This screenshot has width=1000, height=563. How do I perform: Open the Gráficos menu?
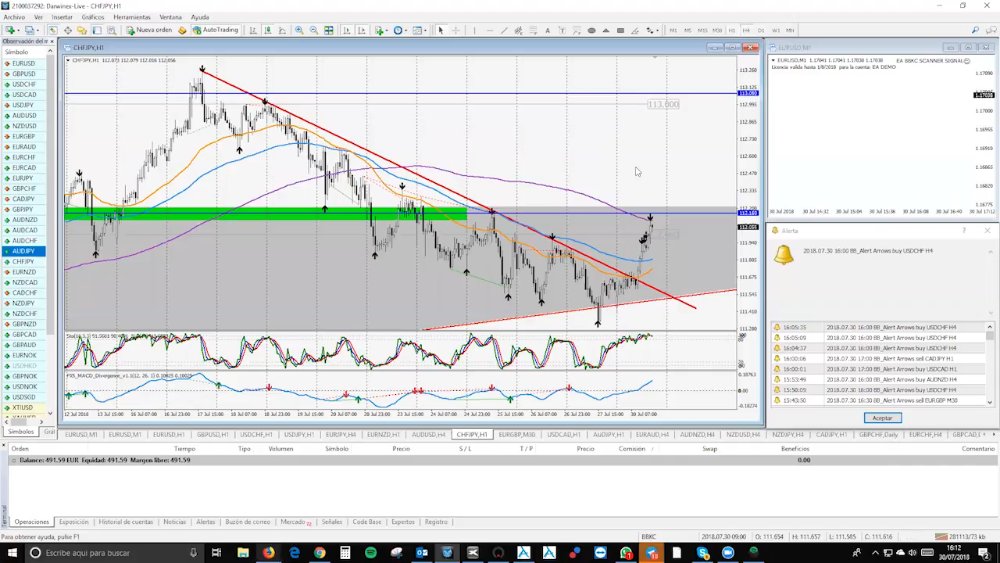(x=92, y=17)
